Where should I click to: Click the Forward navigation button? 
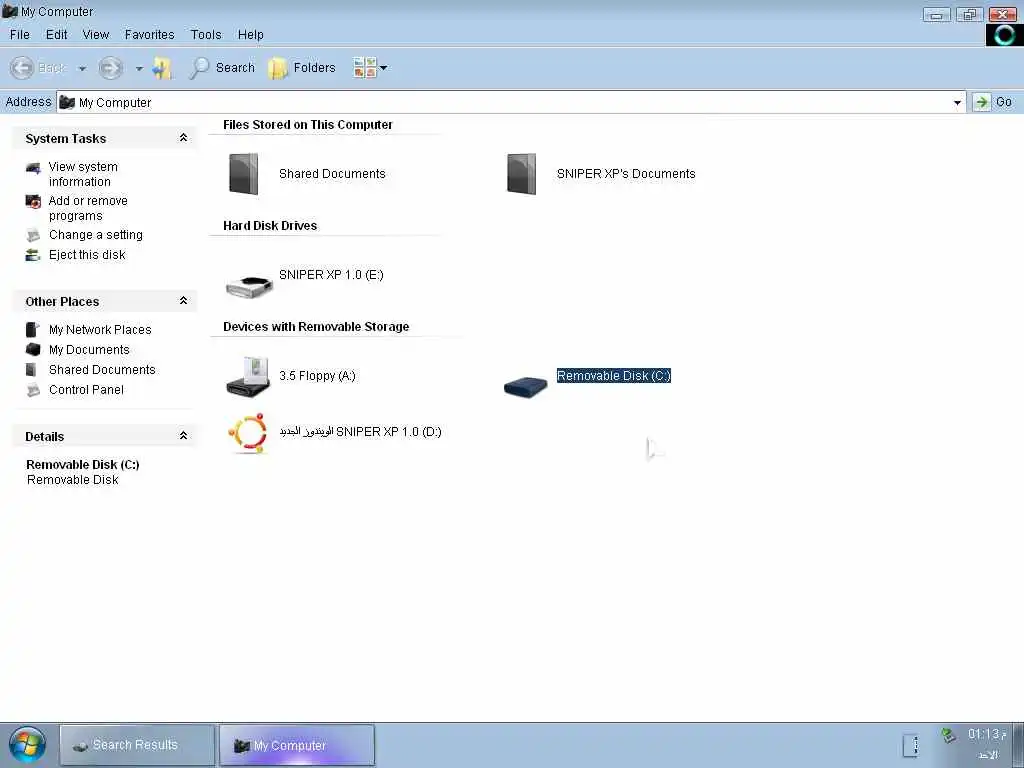pyautogui.click(x=110, y=67)
